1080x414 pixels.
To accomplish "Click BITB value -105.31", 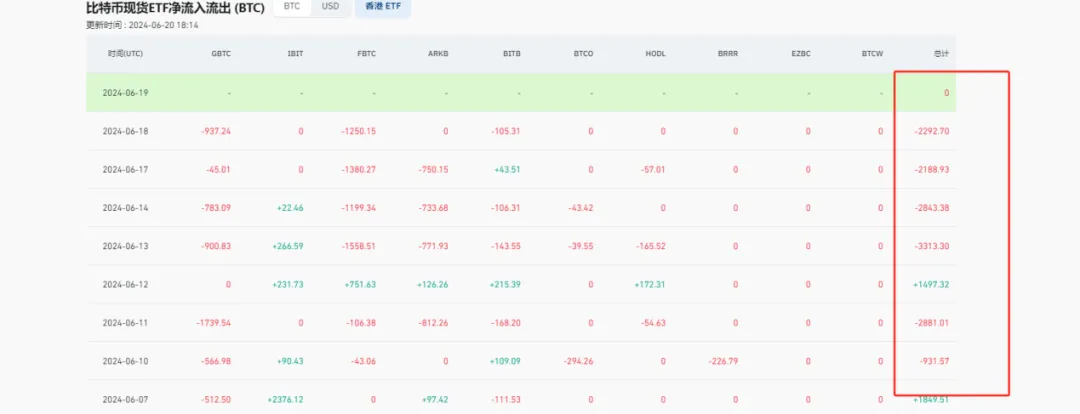I will pyautogui.click(x=506, y=131).
